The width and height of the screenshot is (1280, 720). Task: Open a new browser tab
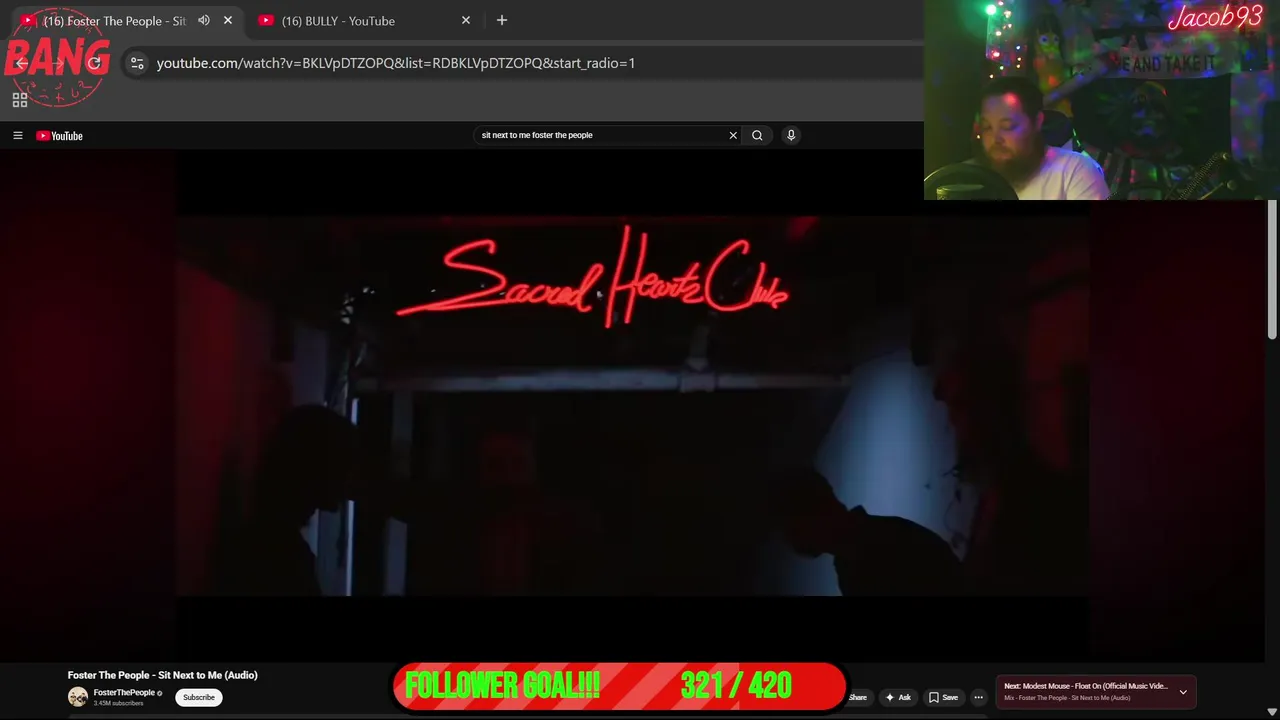tap(502, 20)
